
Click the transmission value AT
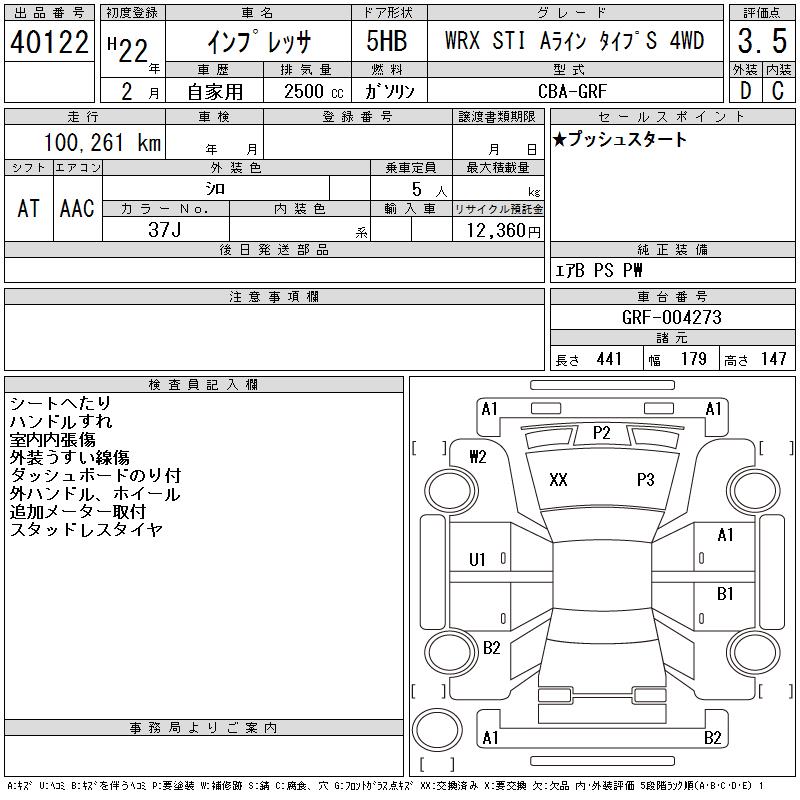point(29,208)
